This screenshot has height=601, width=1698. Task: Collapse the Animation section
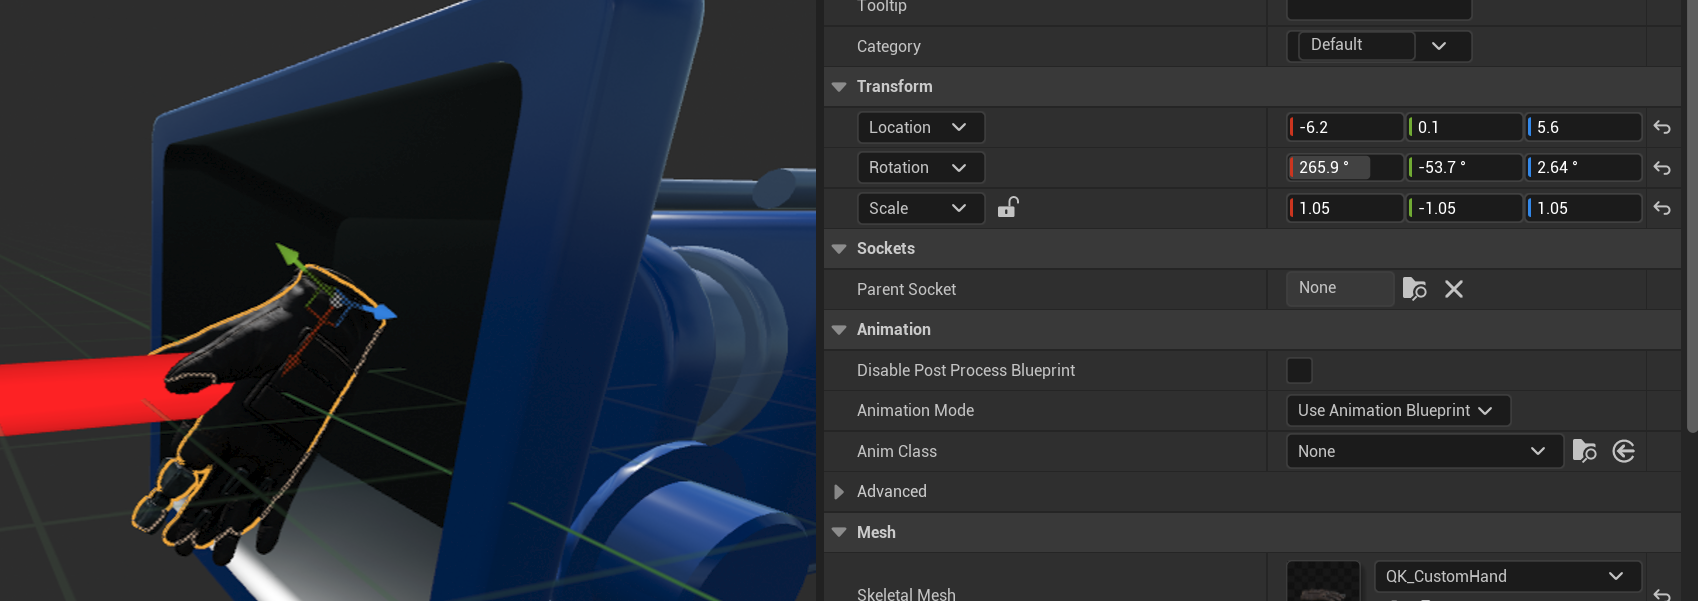(x=839, y=330)
